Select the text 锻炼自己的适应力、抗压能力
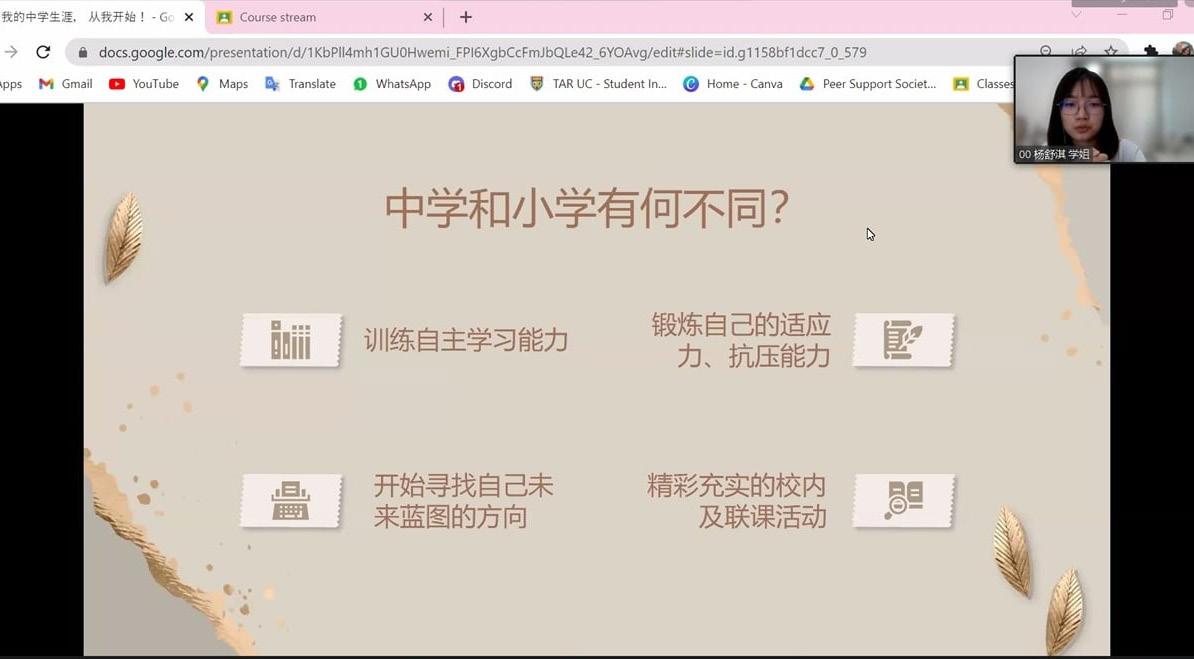This screenshot has width=1194, height=659. [x=740, y=341]
